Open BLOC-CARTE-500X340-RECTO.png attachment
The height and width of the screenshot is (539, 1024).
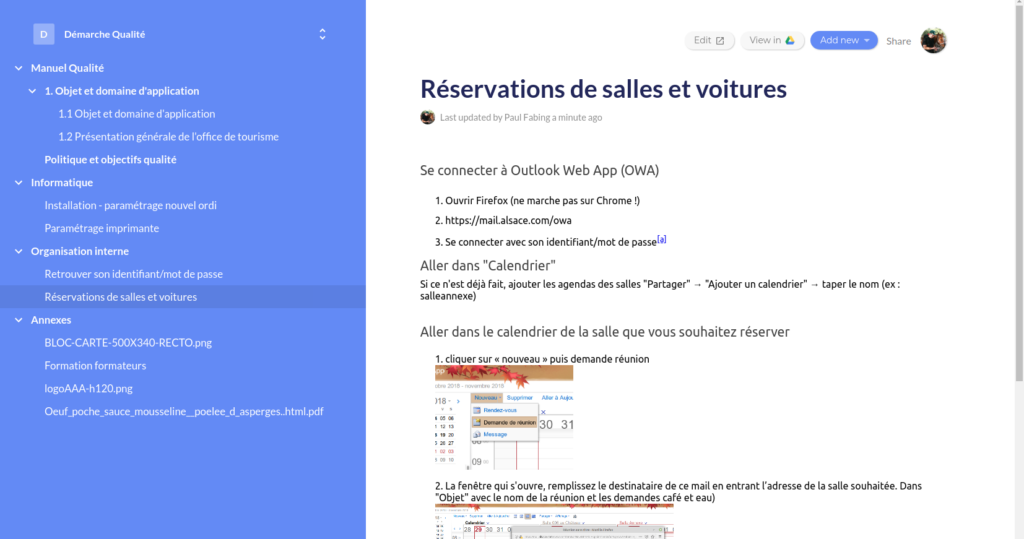click(x=128, y=342)
